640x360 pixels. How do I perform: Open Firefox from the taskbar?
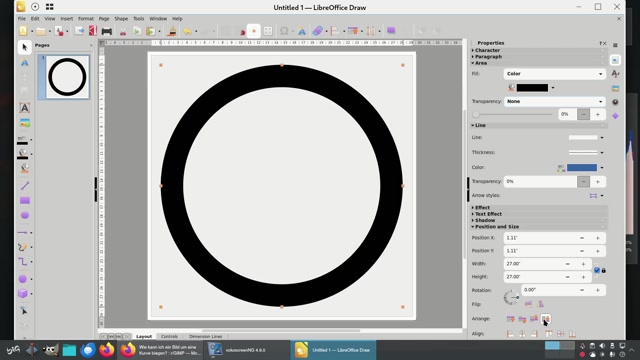tap(107, 350)
